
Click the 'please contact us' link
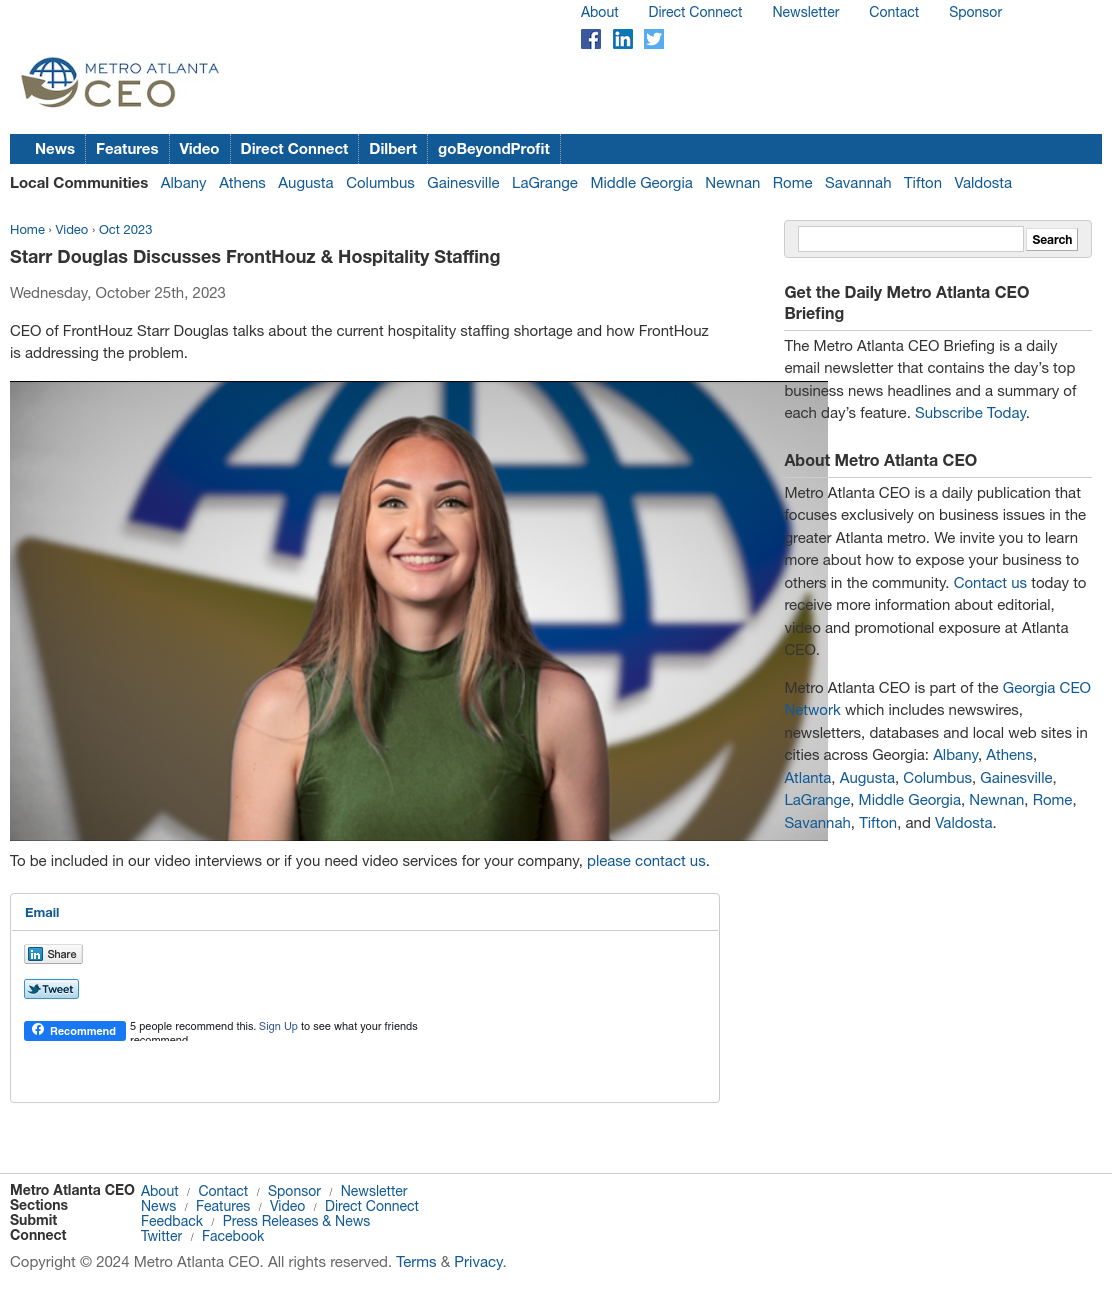[x=646, y=861]
